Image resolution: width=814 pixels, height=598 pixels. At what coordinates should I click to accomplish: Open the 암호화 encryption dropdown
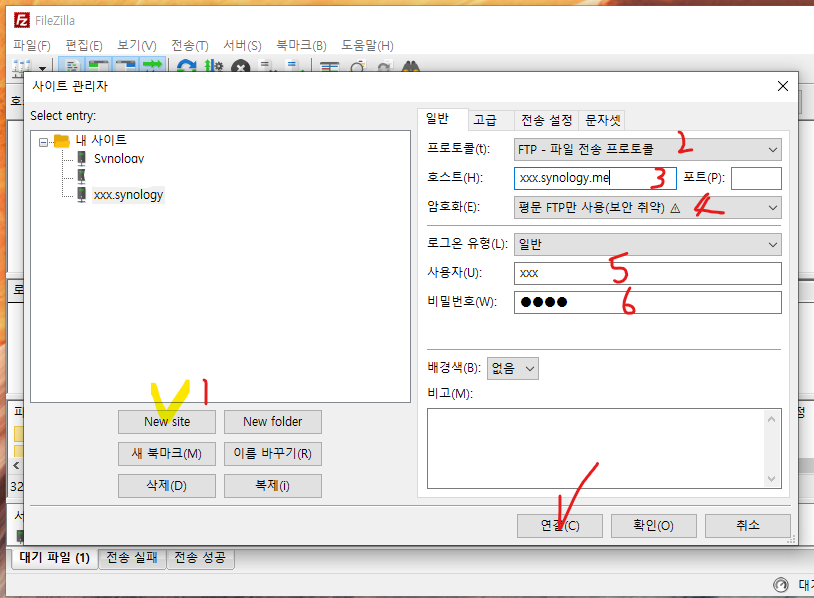click(647, 208)
